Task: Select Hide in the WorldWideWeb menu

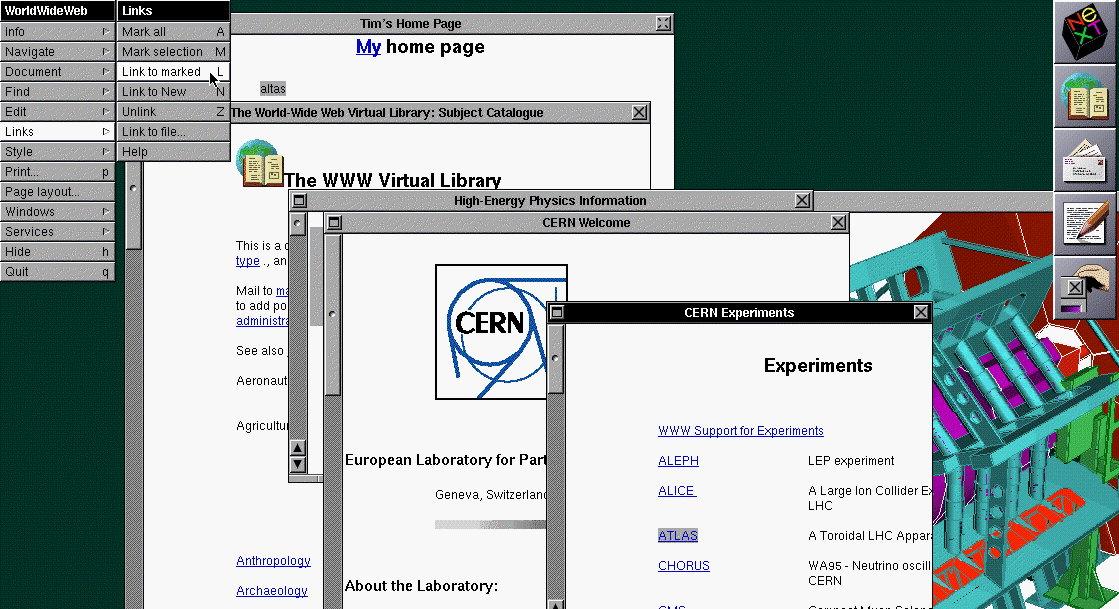Action: [57, 251]
